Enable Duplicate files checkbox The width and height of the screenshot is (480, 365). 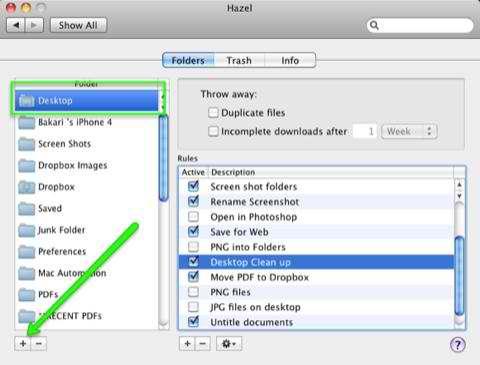point(213,113)
